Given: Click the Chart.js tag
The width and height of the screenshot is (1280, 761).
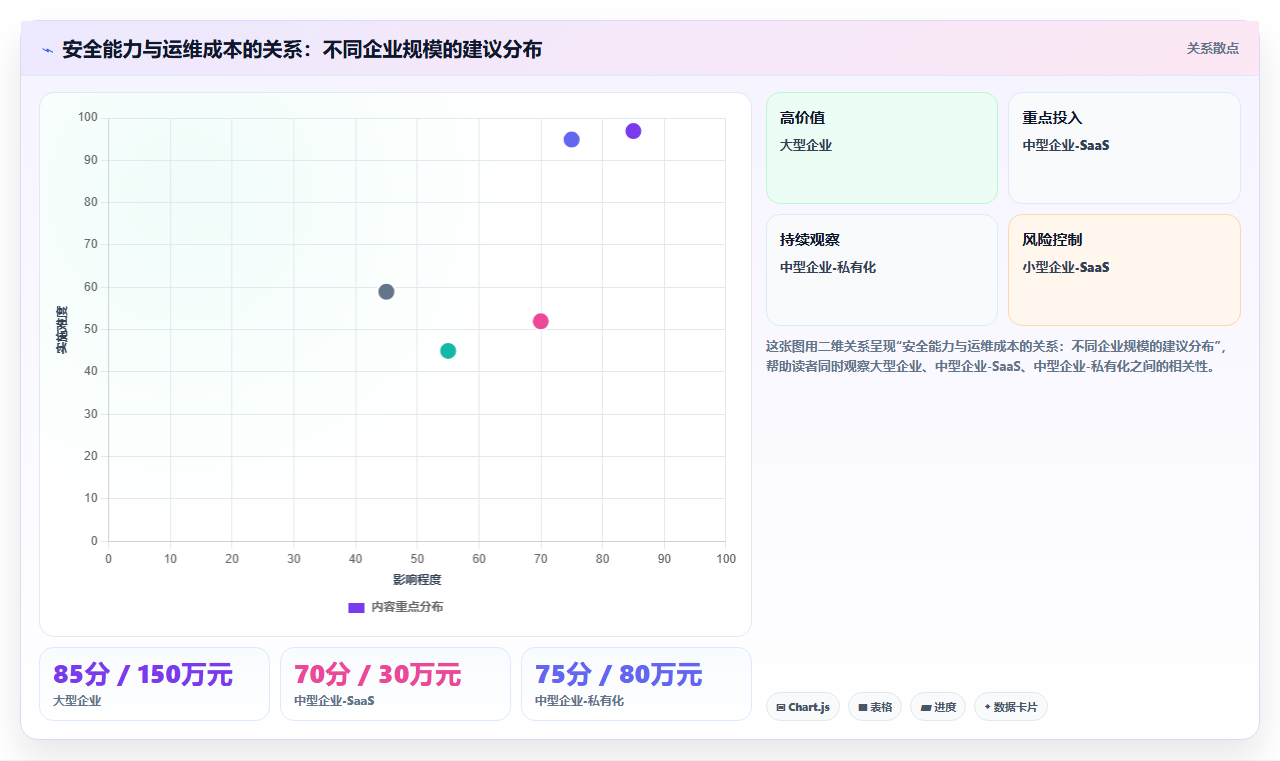Looking at the screenshot, I should [803, 707].
